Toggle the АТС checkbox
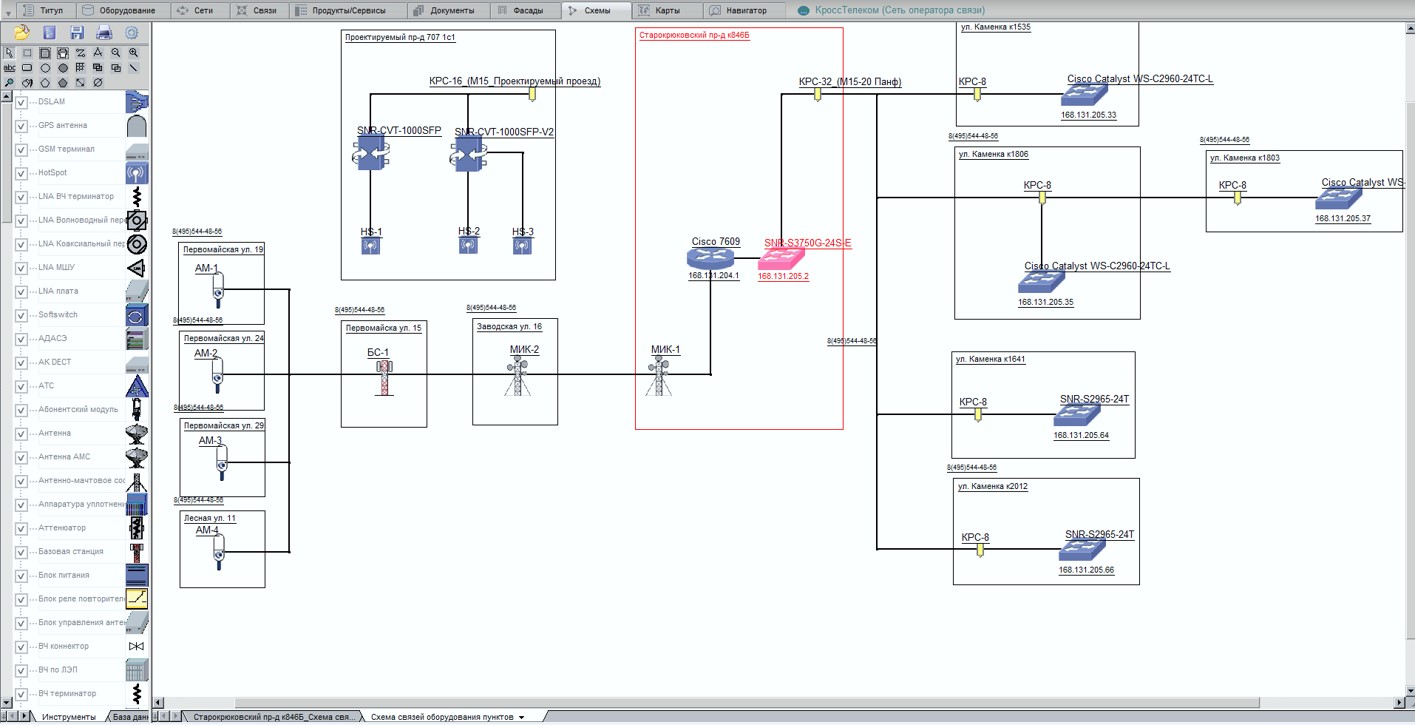The image size is (1415, 725). click(21, 386)
